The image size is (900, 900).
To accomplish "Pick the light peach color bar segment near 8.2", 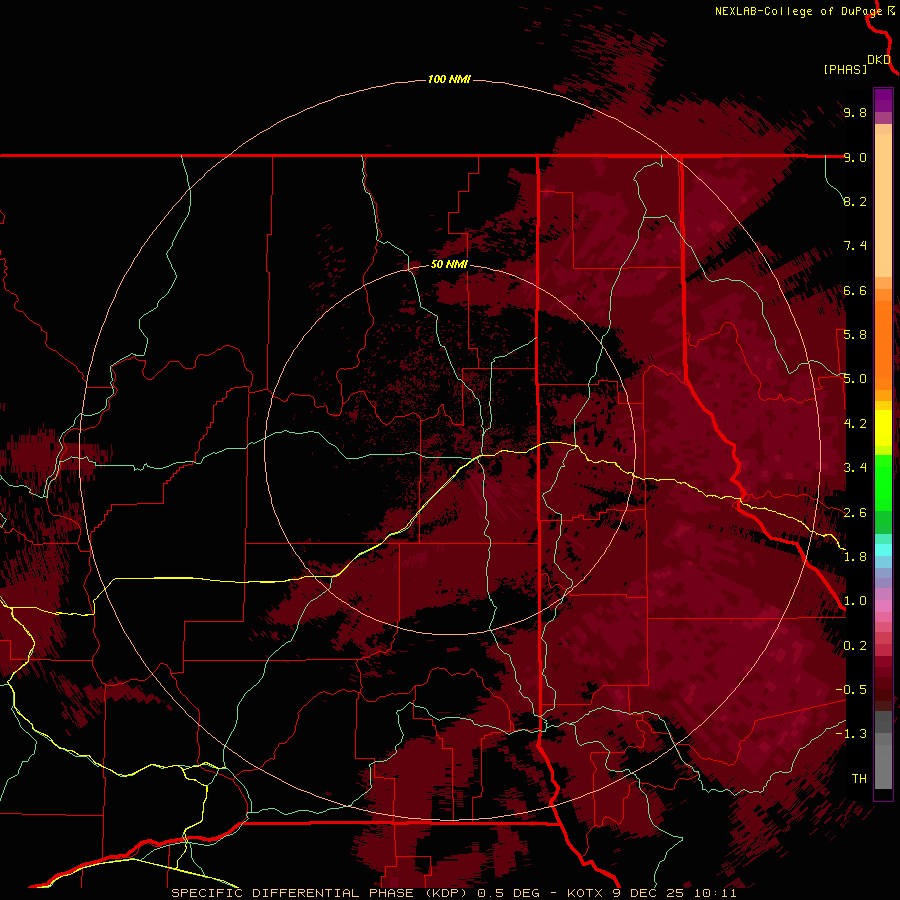I will [883, 205].
